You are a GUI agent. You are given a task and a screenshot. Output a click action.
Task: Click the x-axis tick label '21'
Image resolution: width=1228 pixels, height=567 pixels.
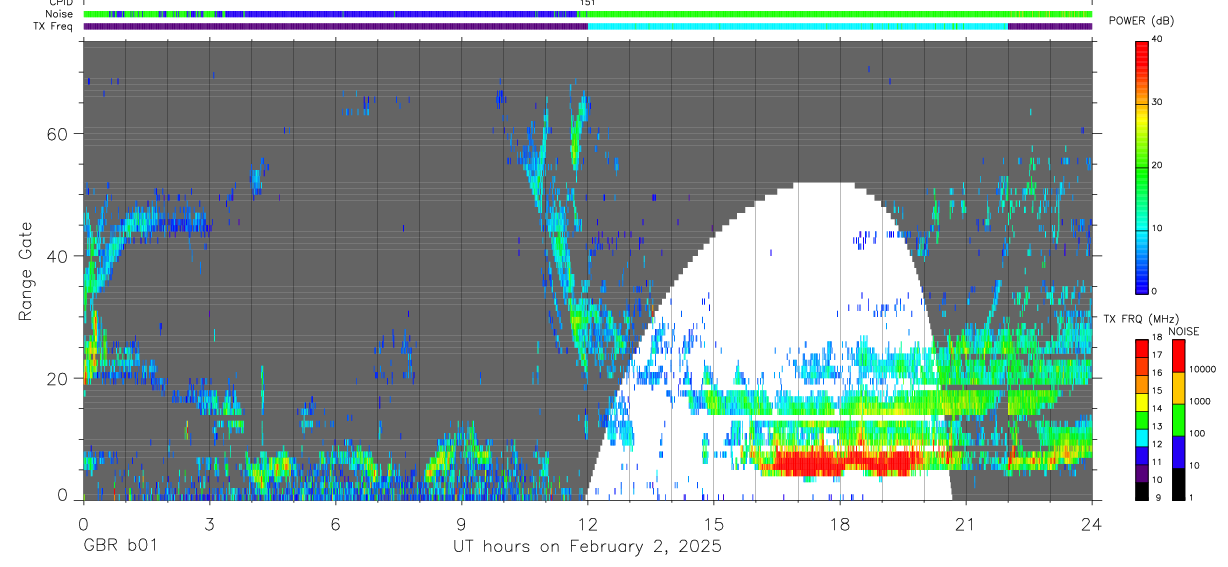click(965, 525)
